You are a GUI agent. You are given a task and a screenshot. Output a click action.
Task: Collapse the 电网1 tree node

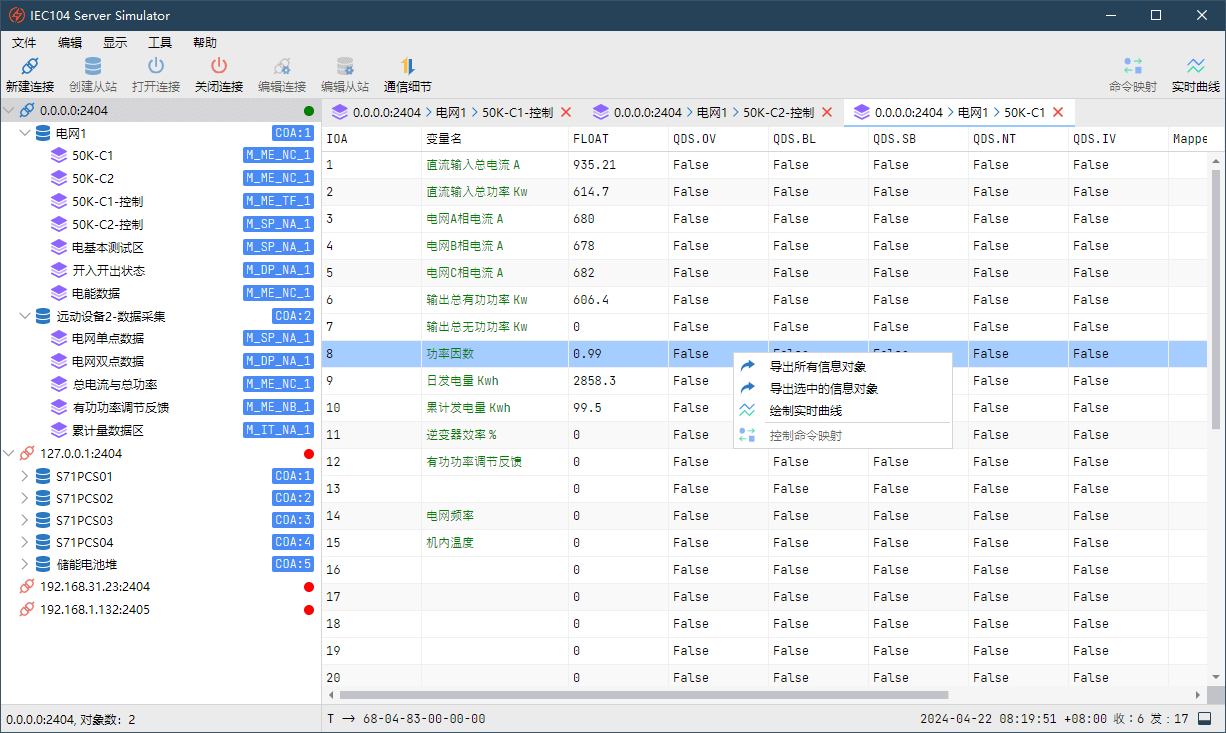pyautogui.click(x=25, y=133)
